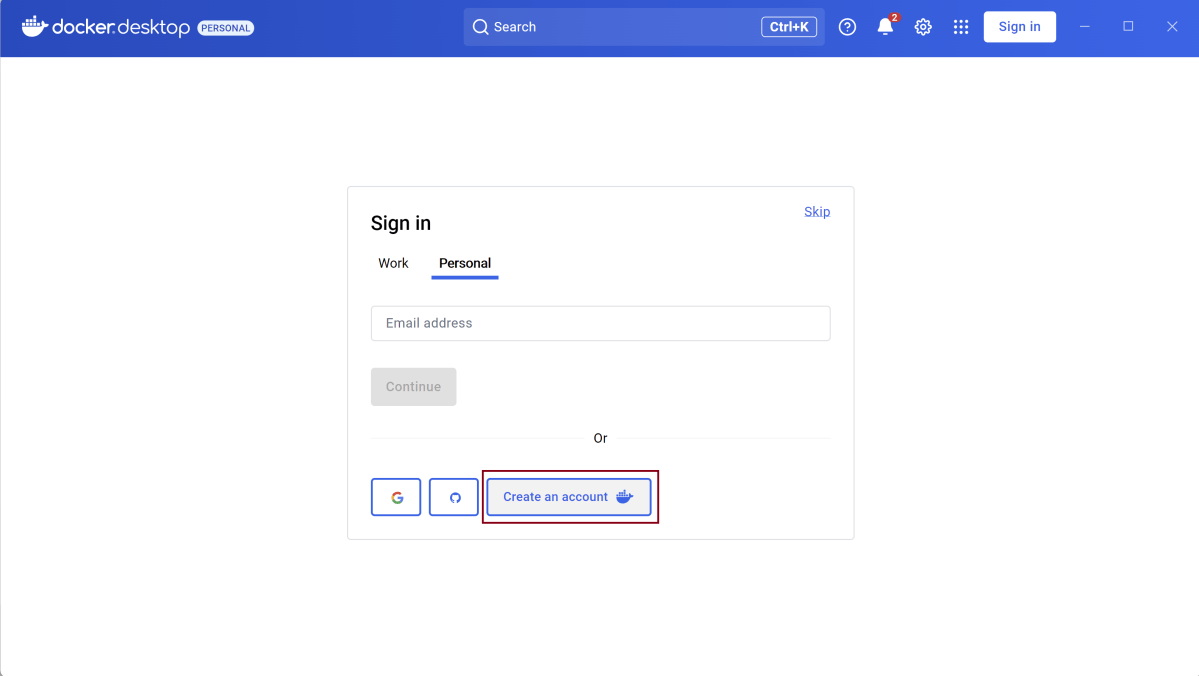Maximize the Docker Desktop window

[x=1128, y=27]
